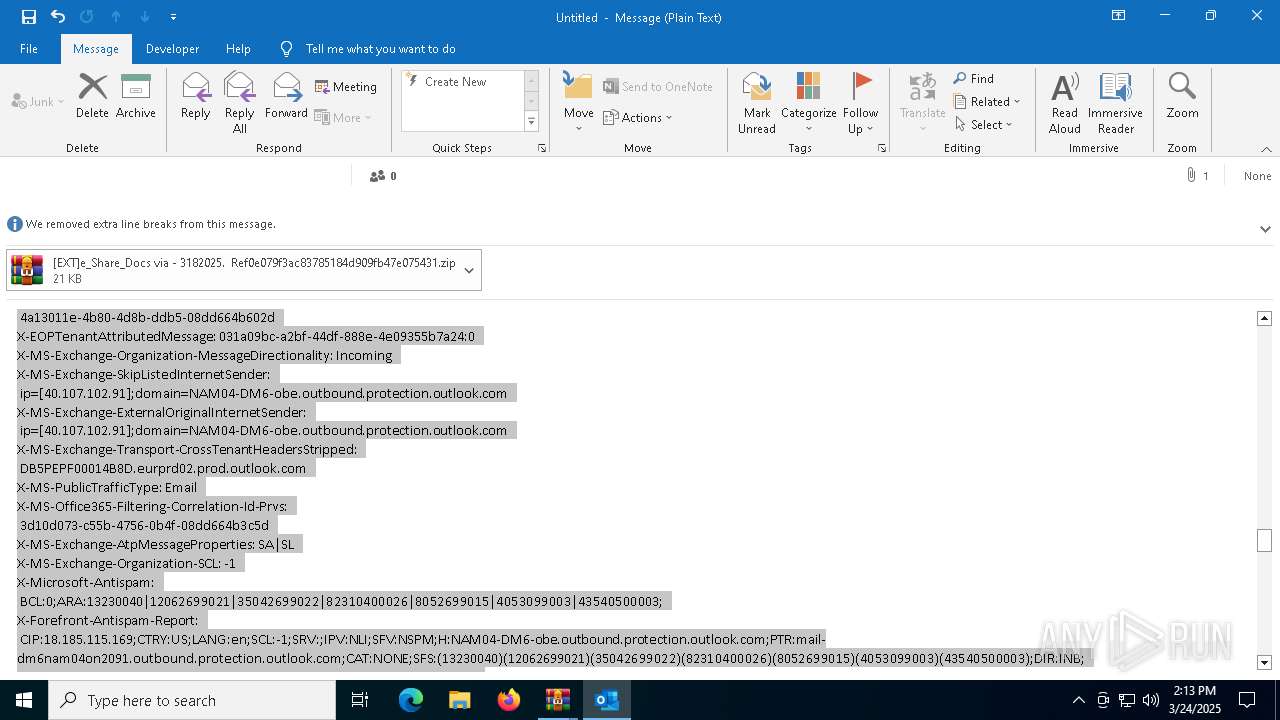
Task: Click the message scrollbar down arrow
Action: (1264, 662)
